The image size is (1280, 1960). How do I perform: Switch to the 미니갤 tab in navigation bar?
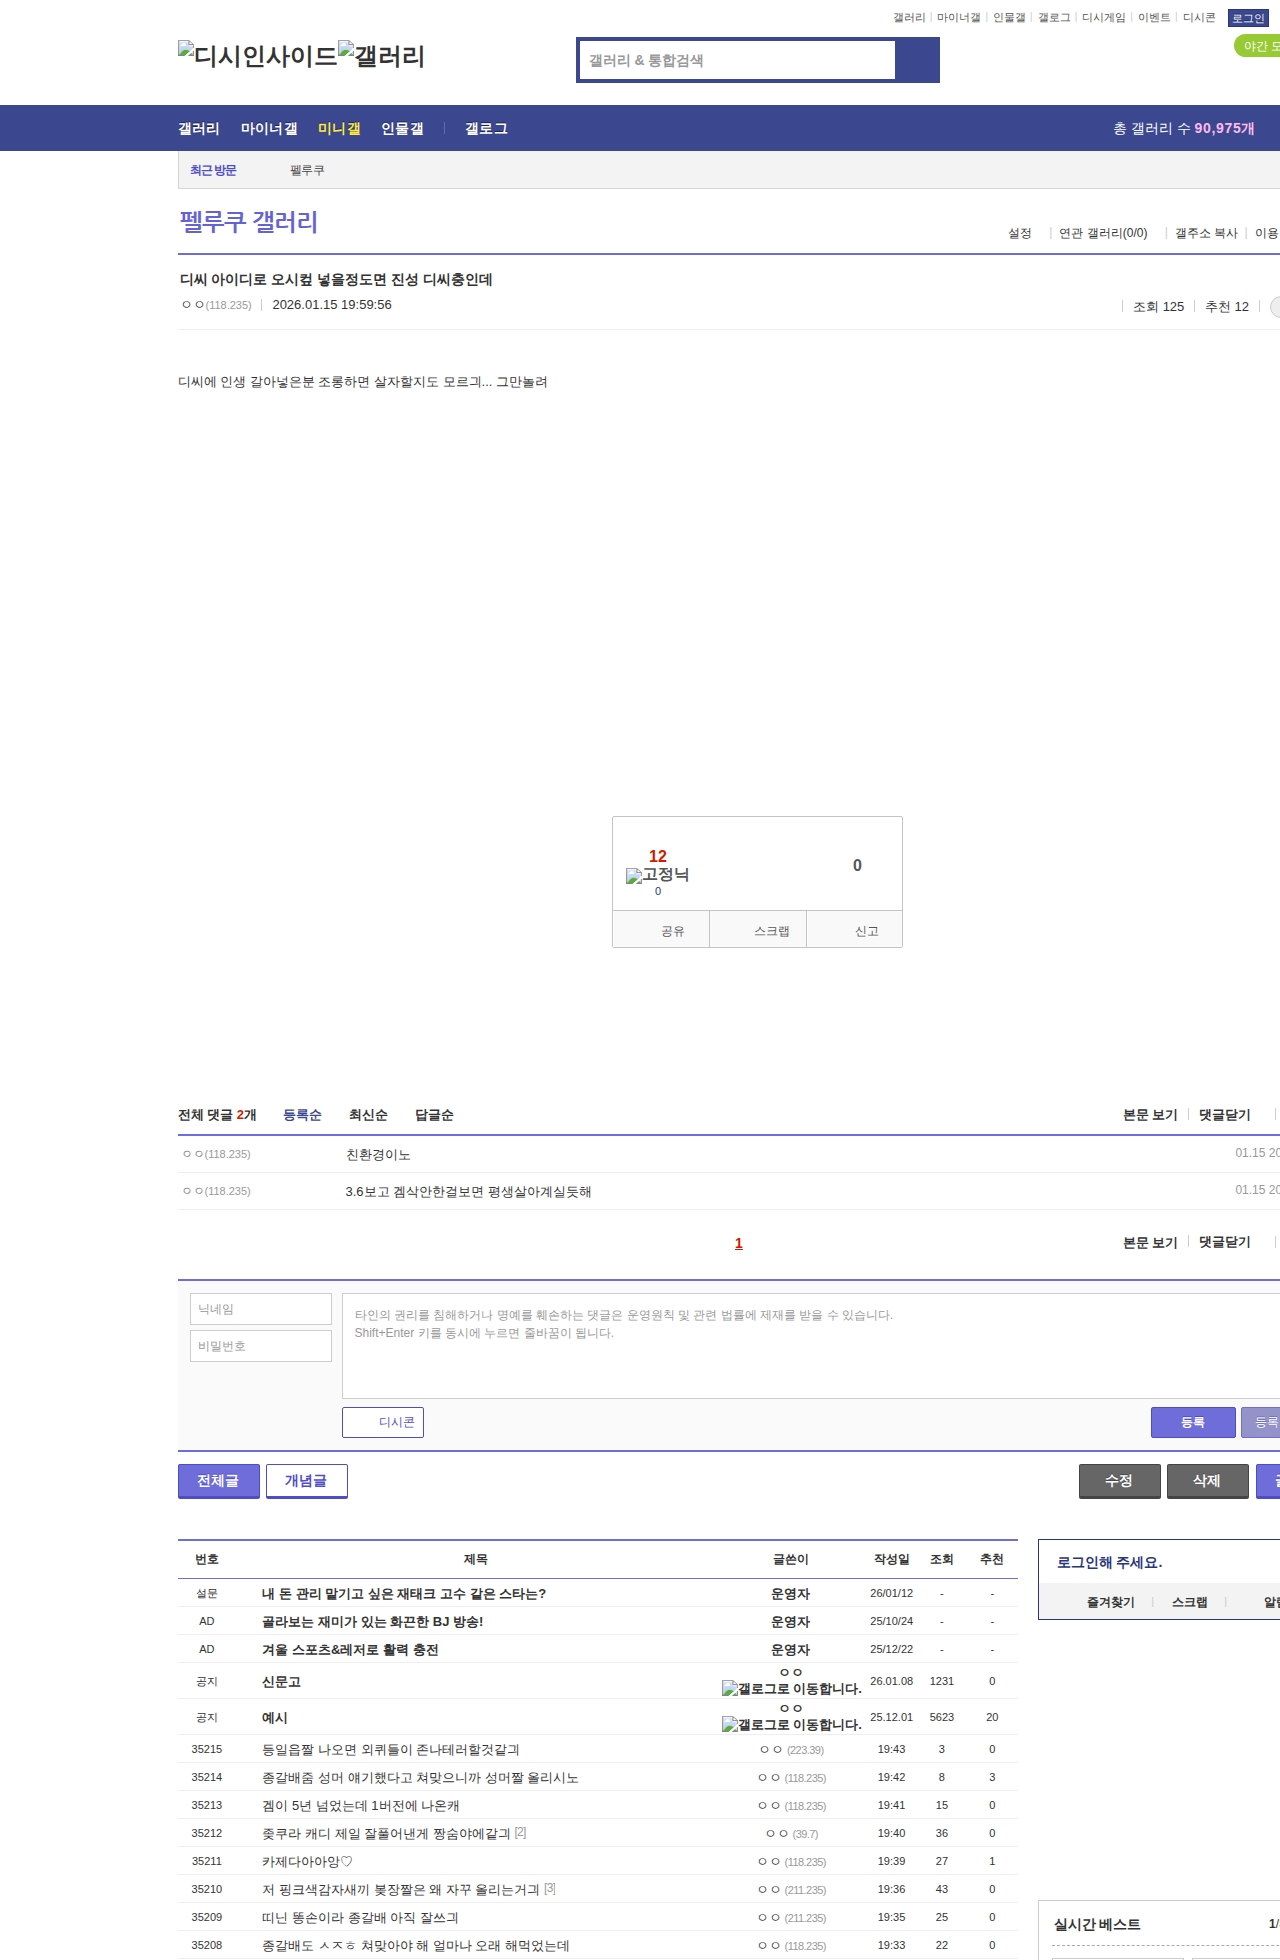[339, 129]
